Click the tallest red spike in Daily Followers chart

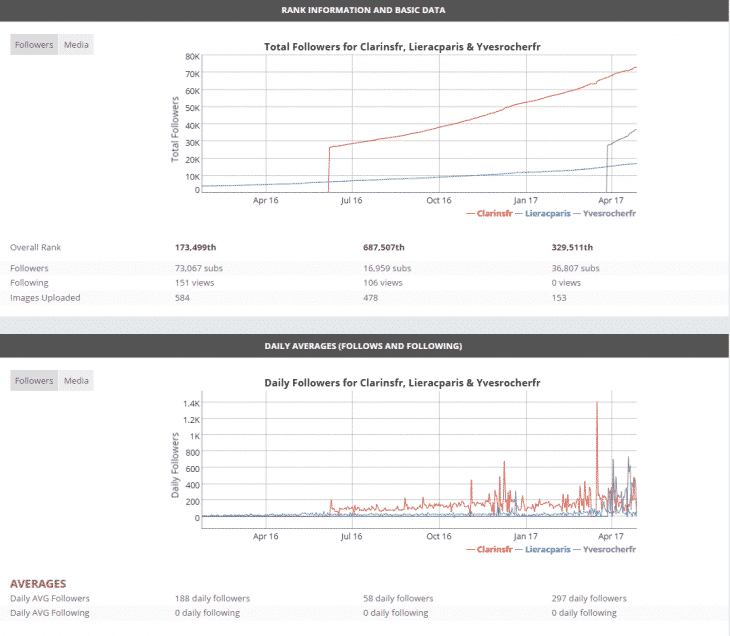597,405
